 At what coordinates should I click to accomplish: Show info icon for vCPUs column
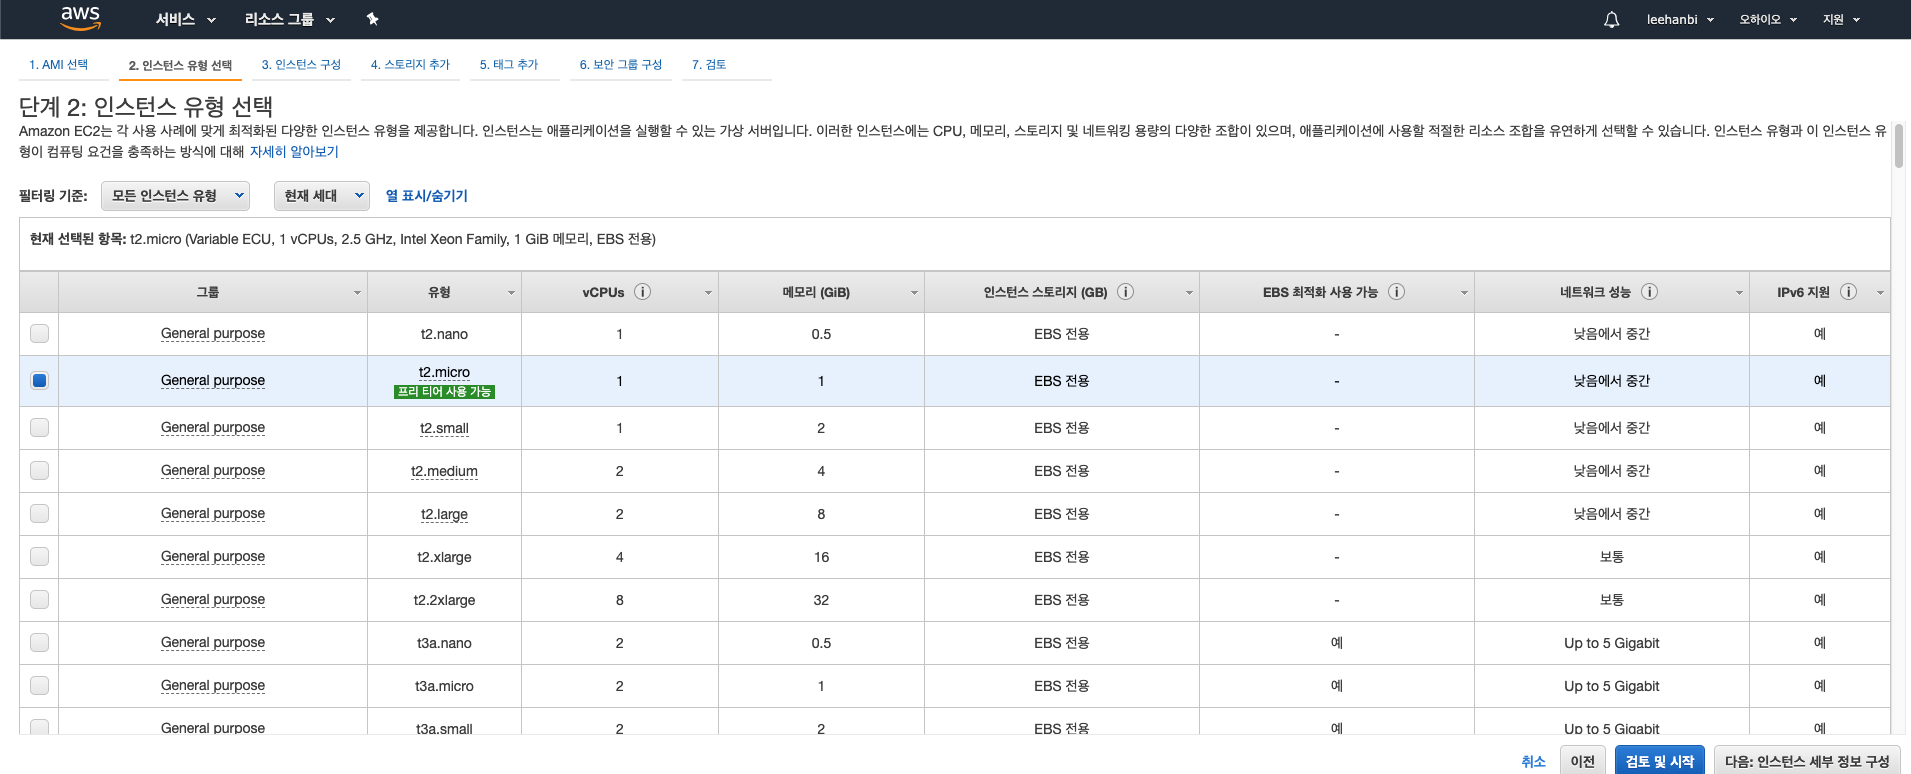click(x=643, y=292)
